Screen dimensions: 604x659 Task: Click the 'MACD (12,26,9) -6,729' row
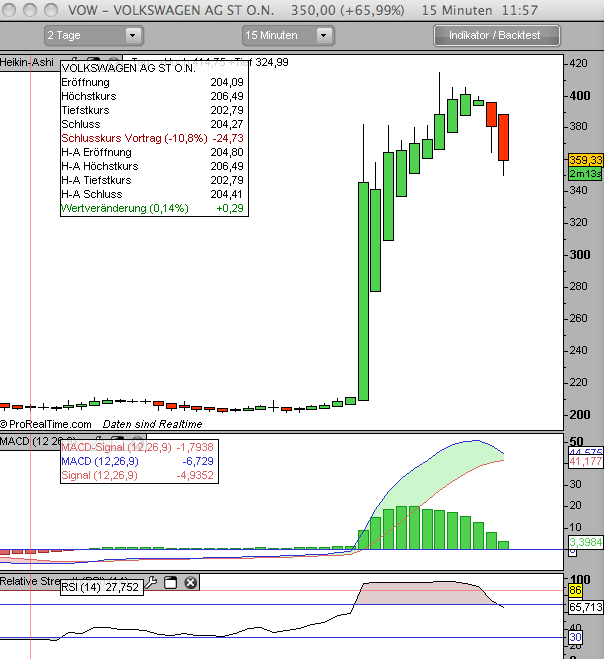138,461
